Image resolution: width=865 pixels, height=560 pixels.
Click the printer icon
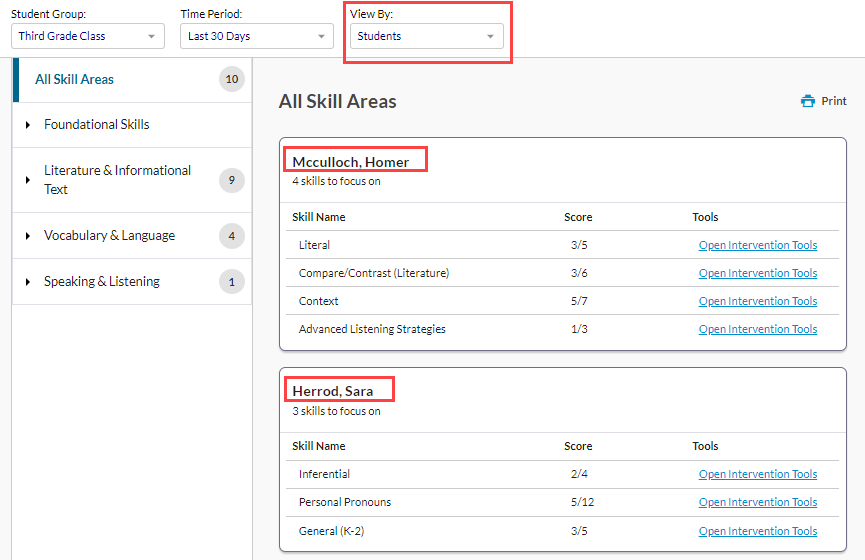(808, 101)
